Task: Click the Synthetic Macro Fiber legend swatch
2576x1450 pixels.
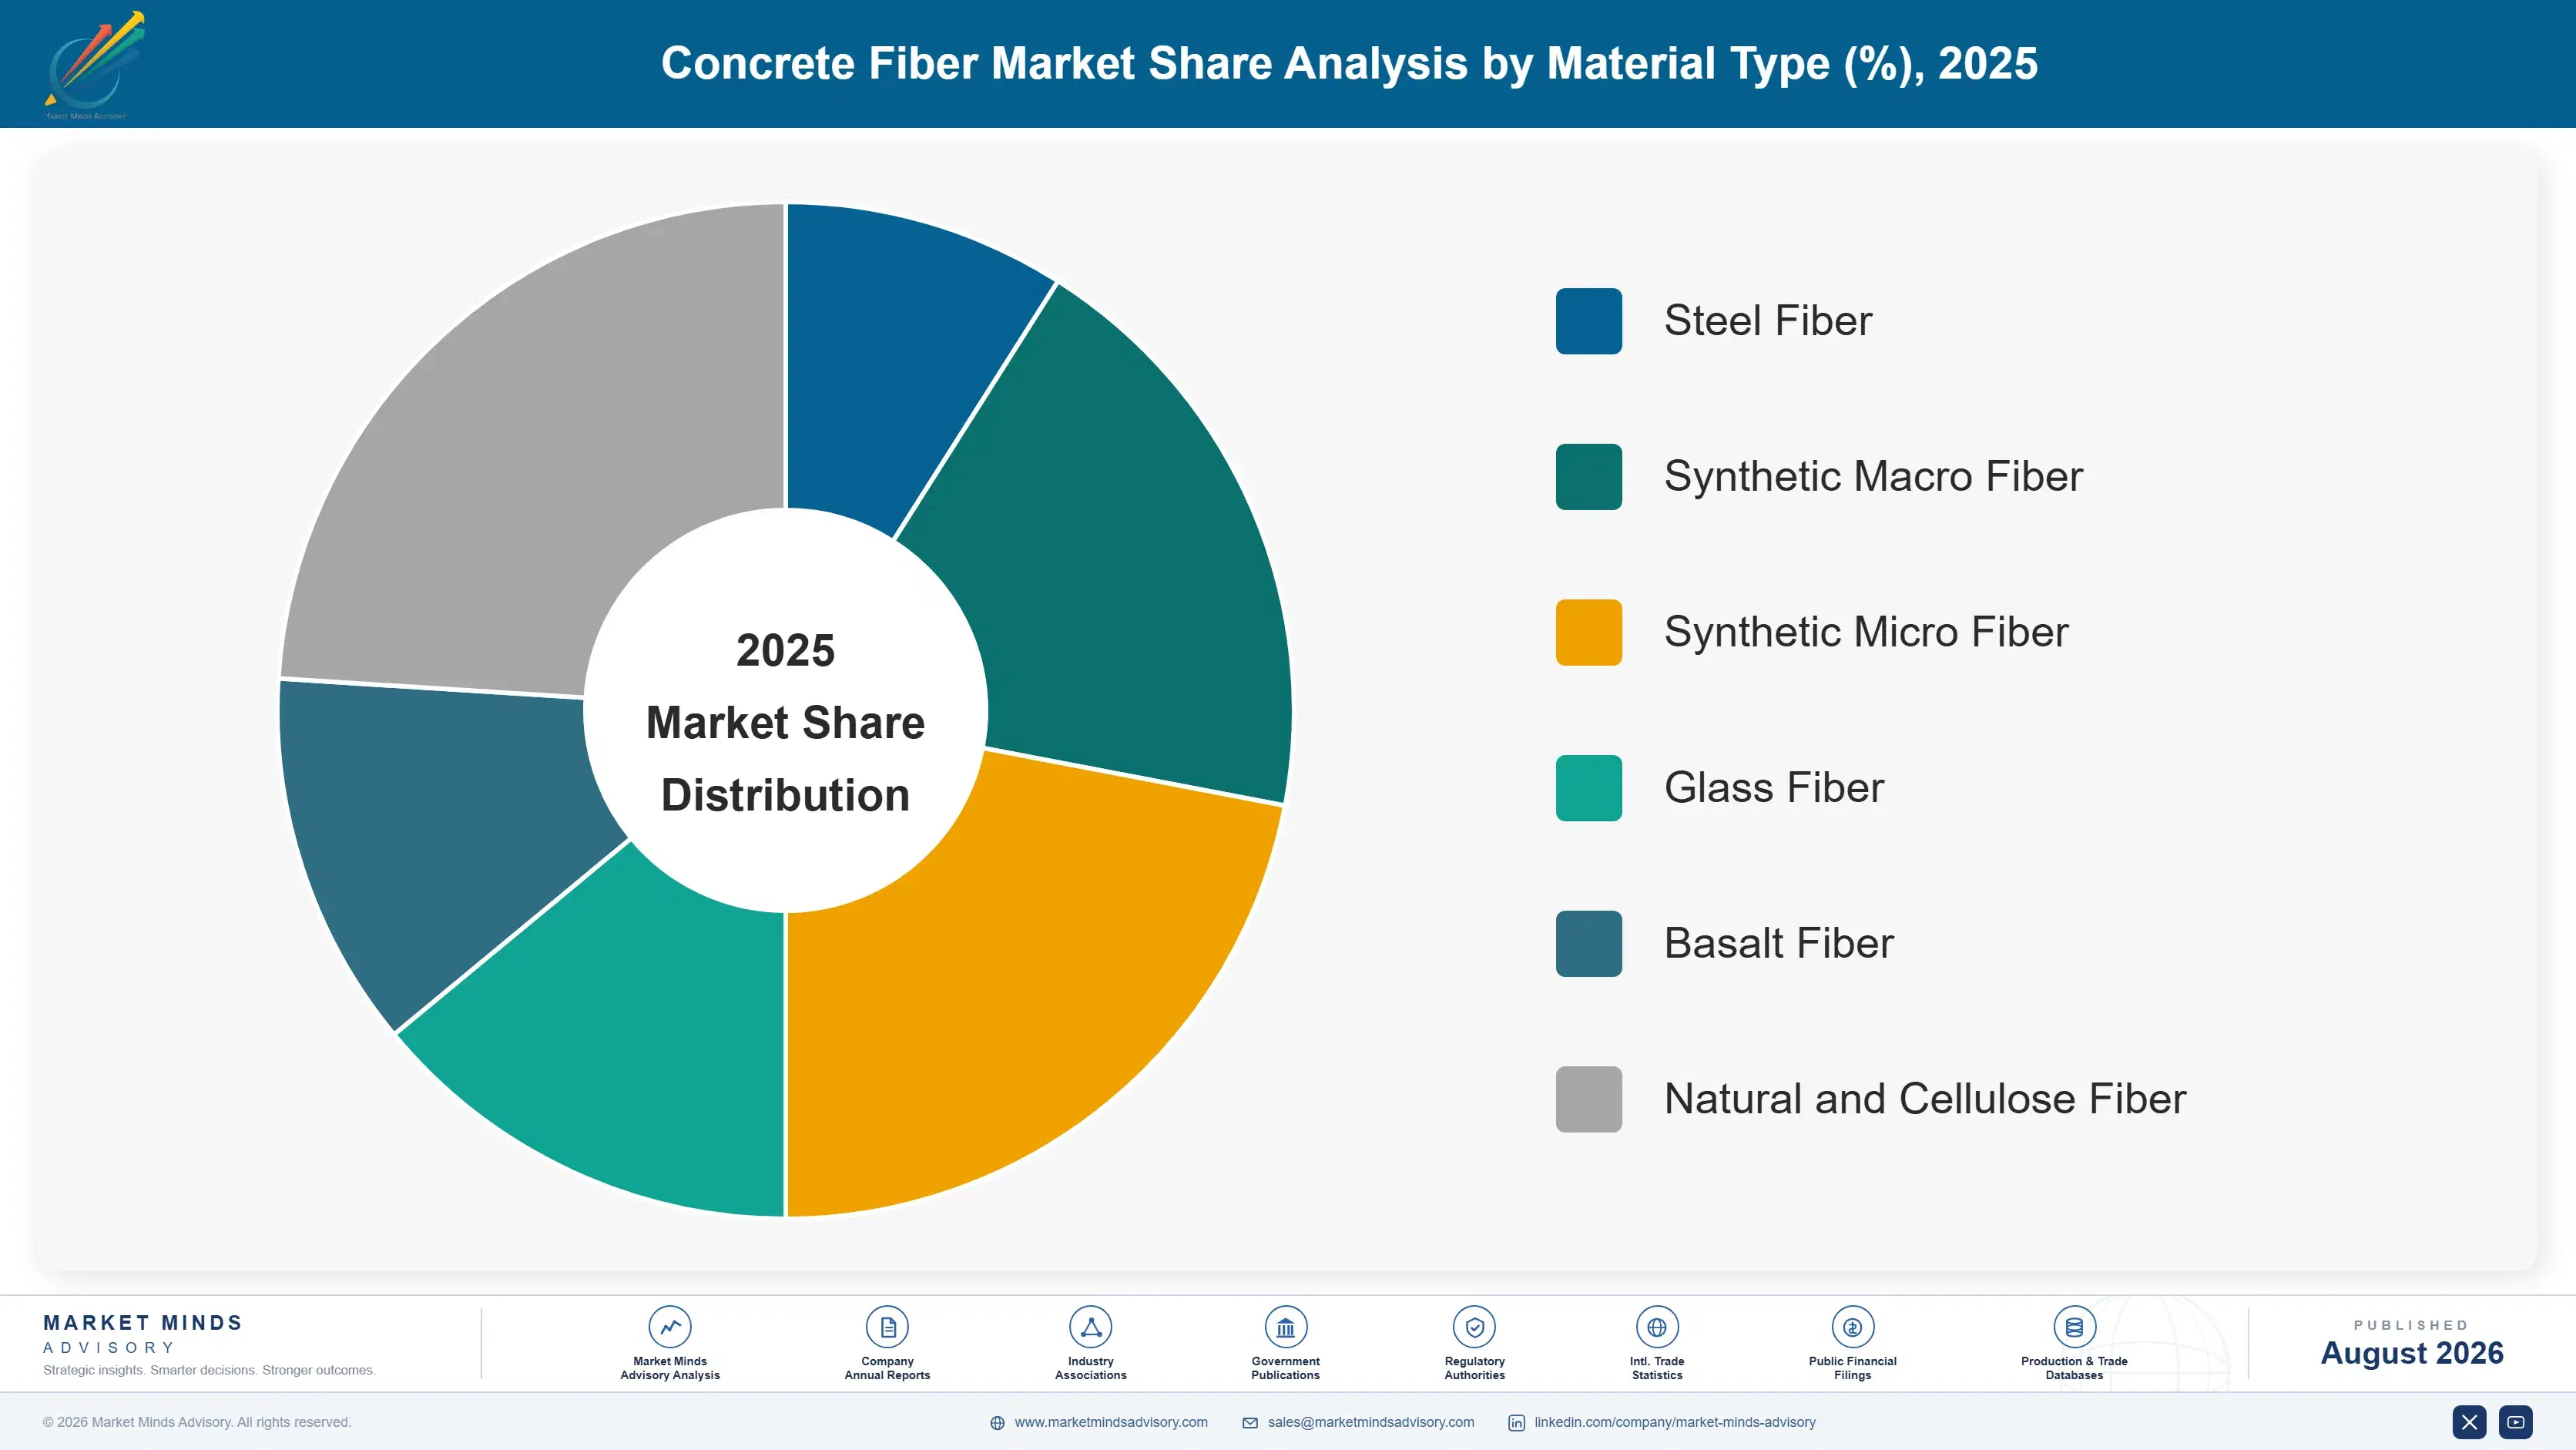Action: (1588, 477)
